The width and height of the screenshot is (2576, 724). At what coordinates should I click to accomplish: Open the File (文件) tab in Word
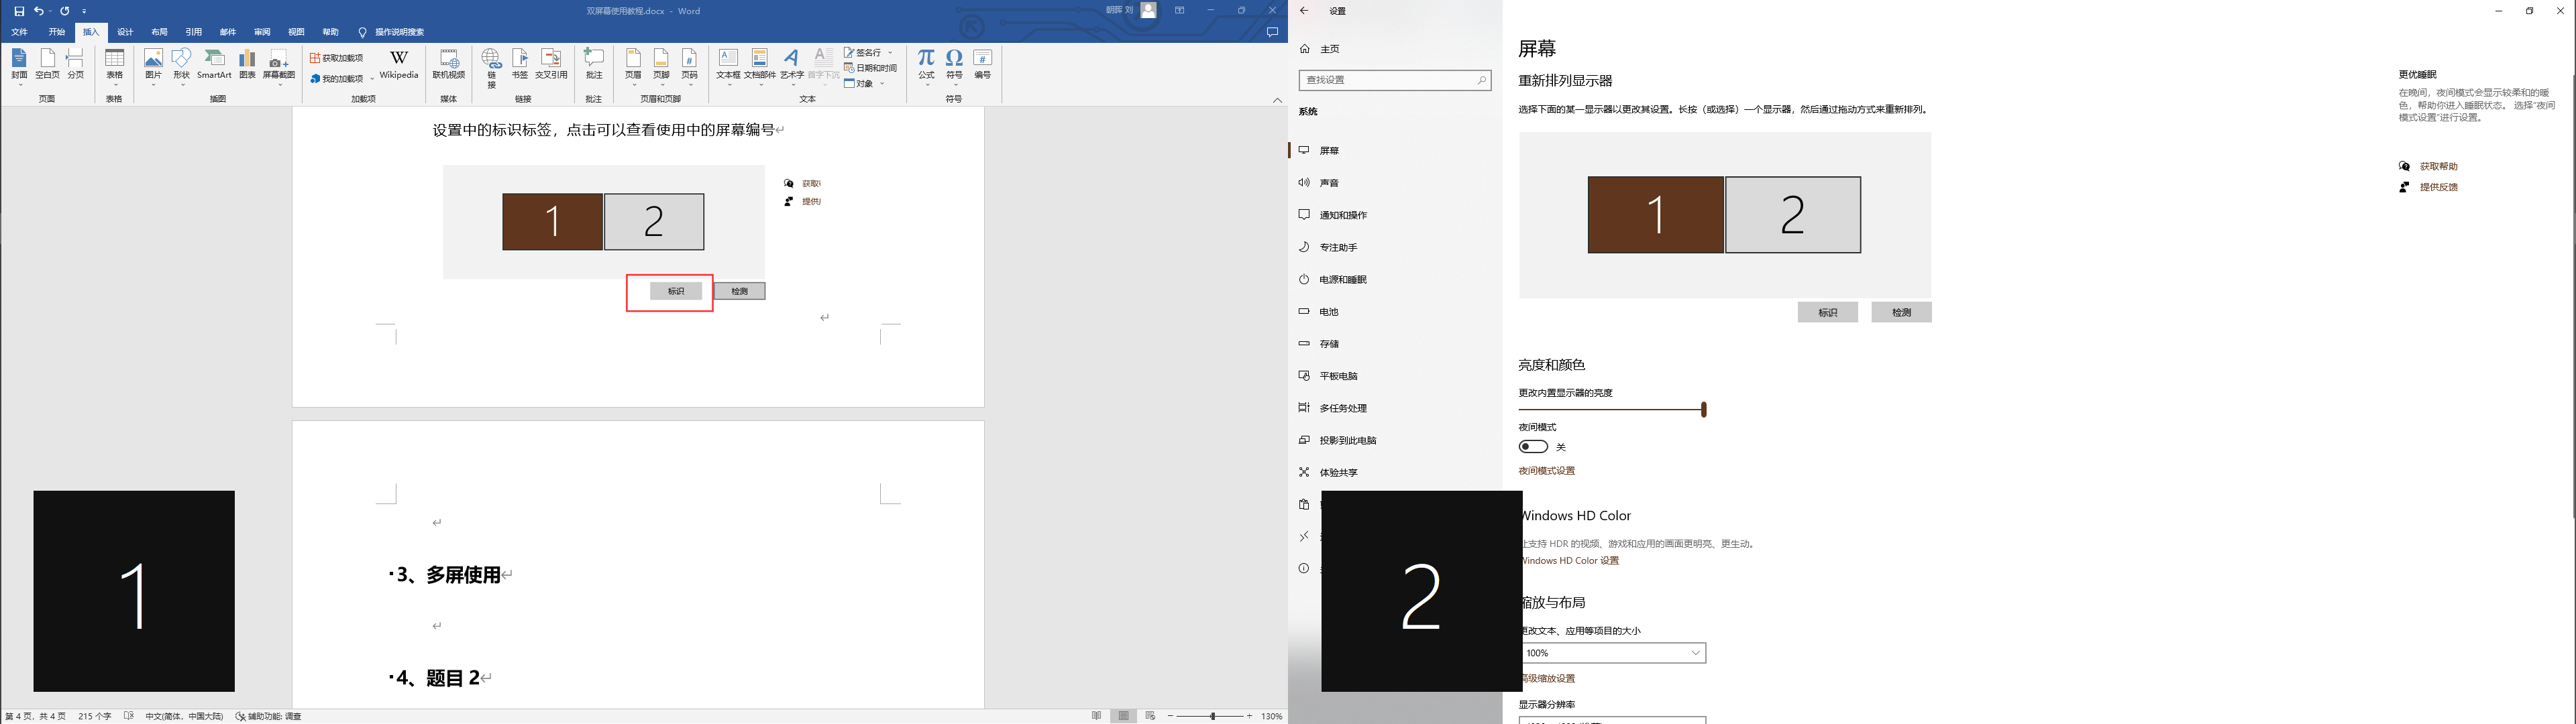19,32
